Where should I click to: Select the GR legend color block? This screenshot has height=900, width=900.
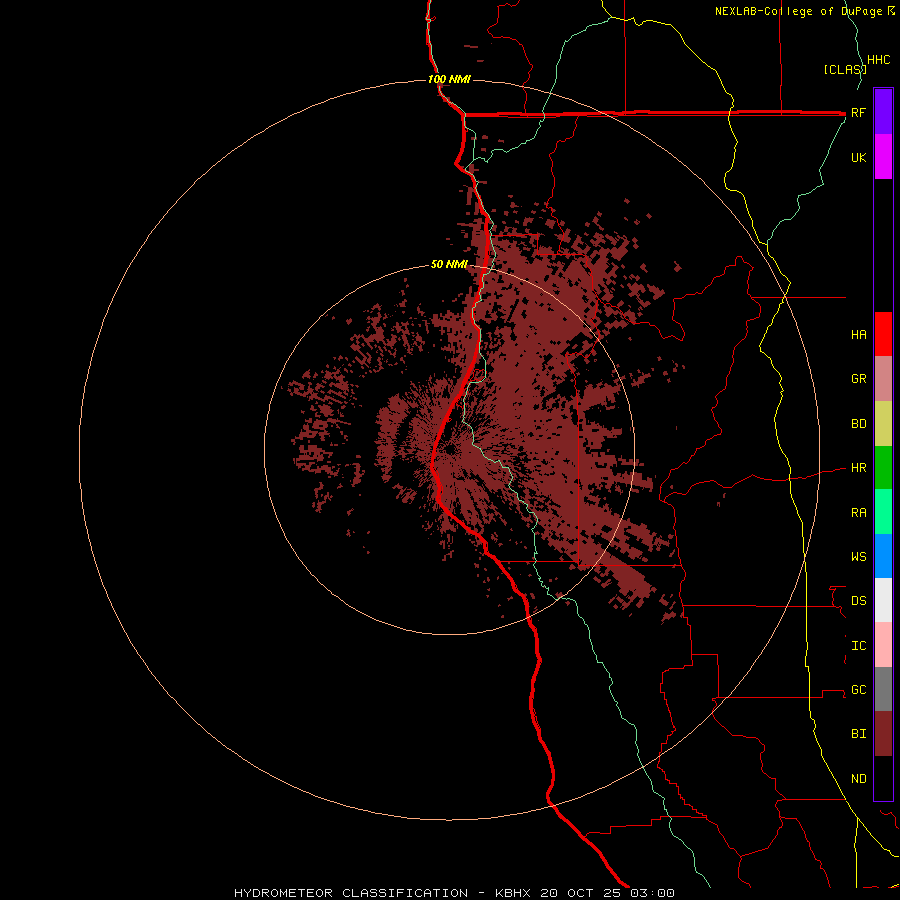pyautogui.click(x=883, y=379)
